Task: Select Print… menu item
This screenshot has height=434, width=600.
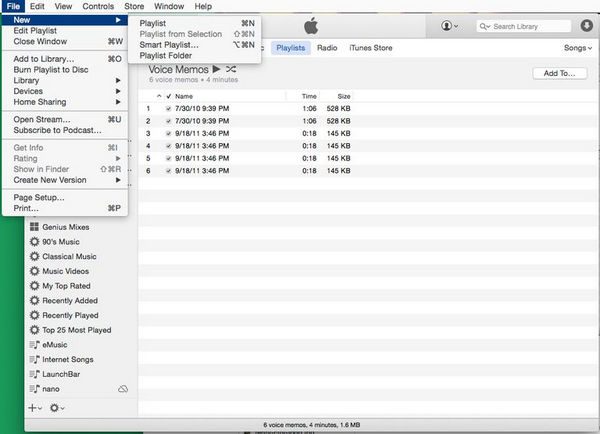Action: (x=65, y=208)
